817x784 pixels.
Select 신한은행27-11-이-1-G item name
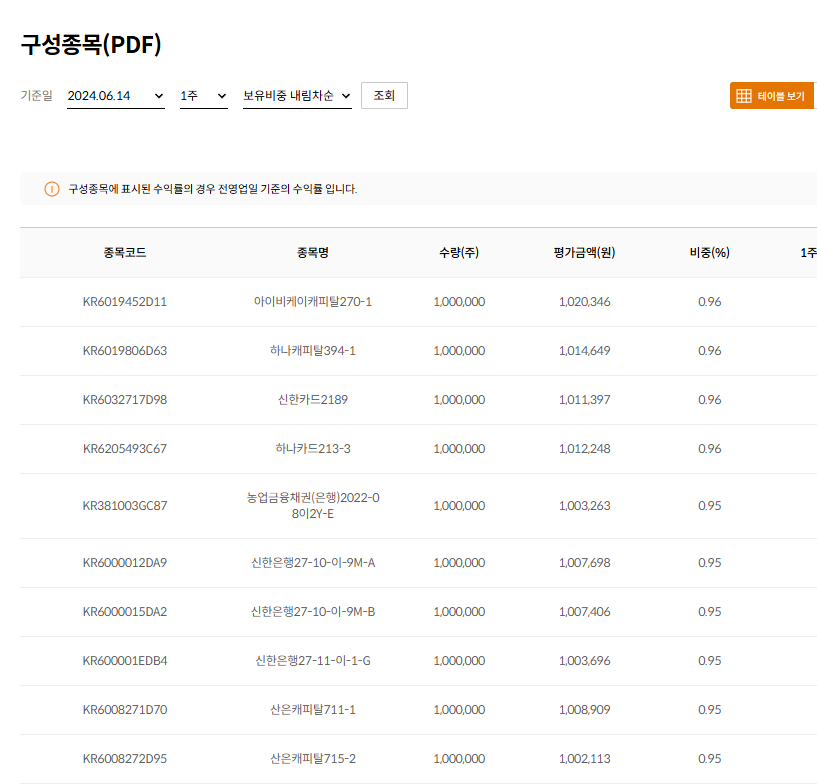click(313, 661)
